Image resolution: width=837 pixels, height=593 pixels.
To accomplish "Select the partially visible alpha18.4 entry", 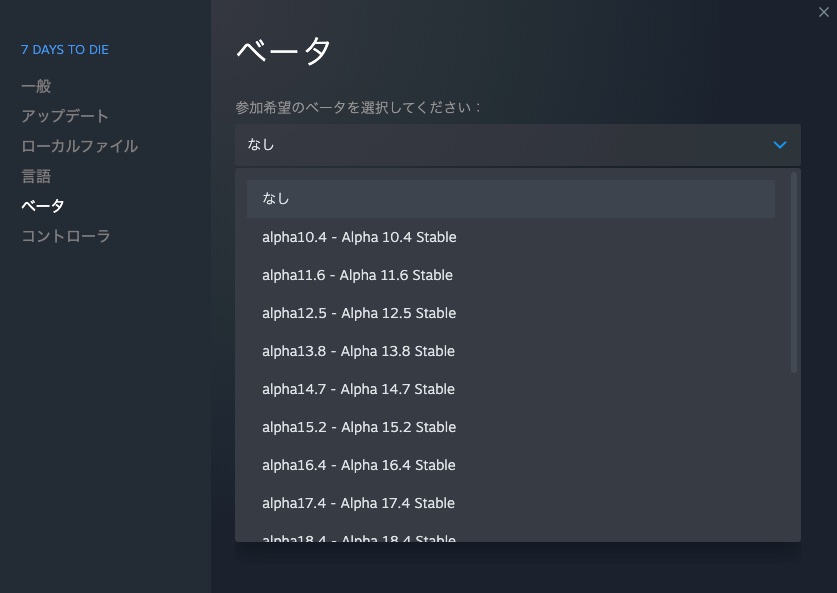I will 358,537.
